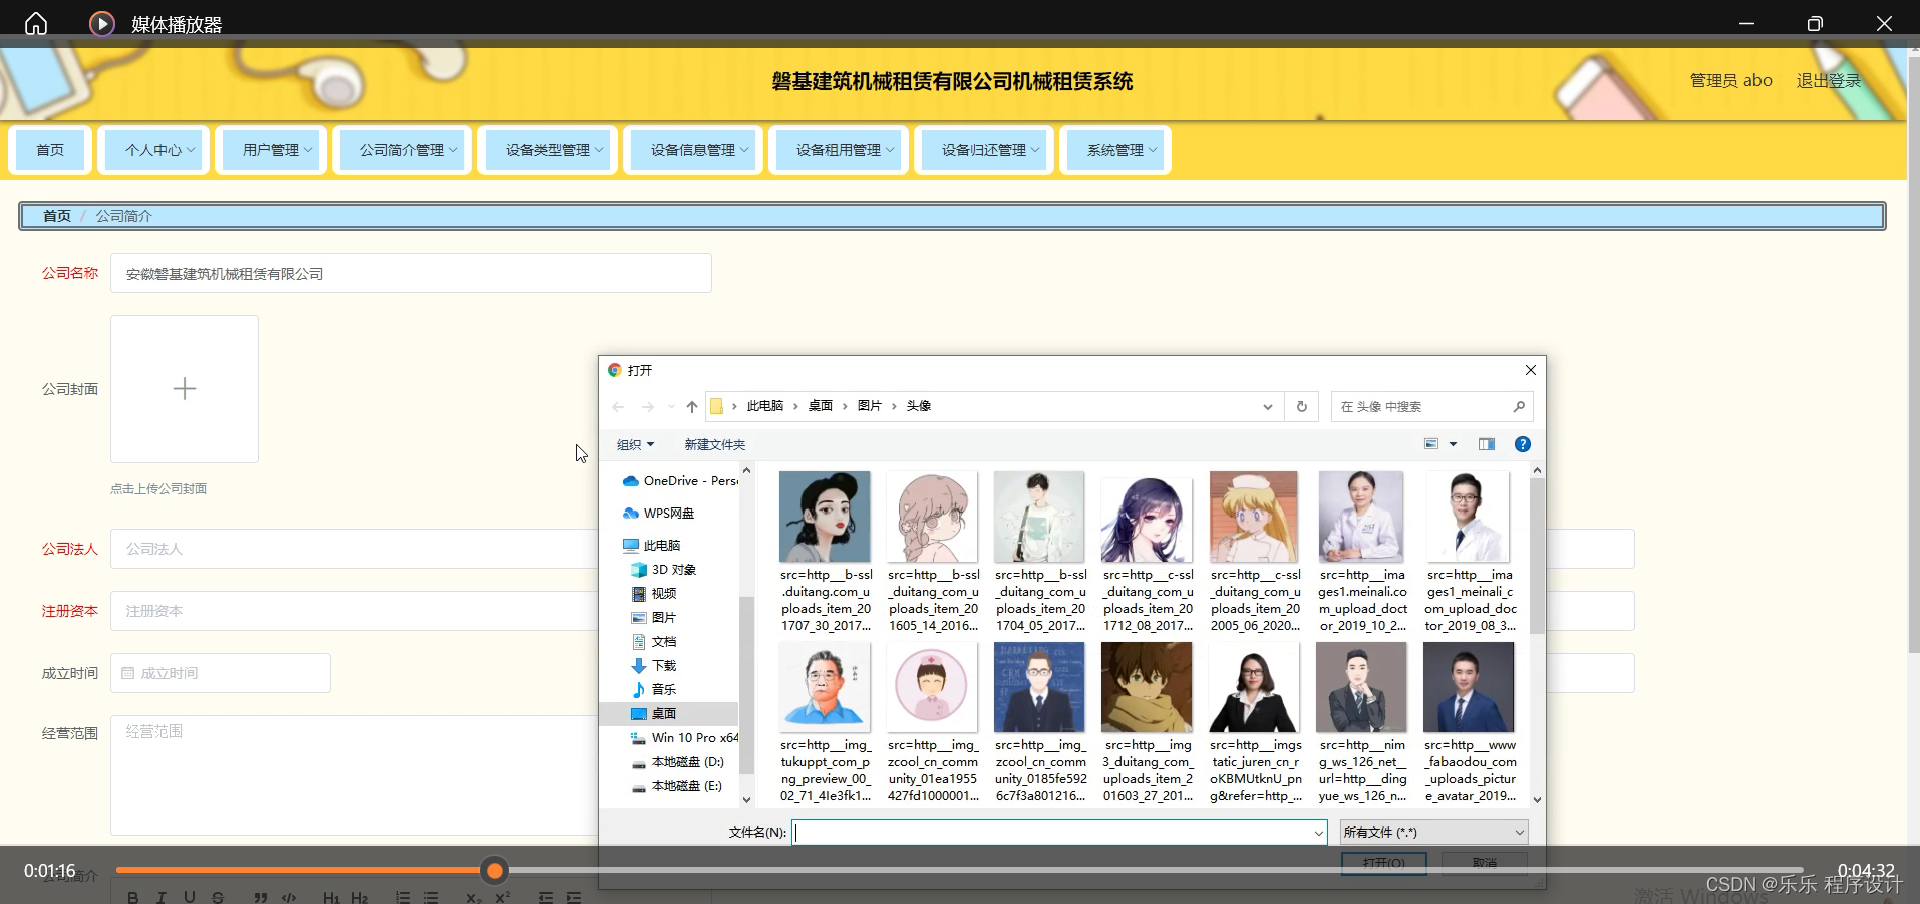
Task: Refresh the folder view in Open dialog
Action: 1302,406
